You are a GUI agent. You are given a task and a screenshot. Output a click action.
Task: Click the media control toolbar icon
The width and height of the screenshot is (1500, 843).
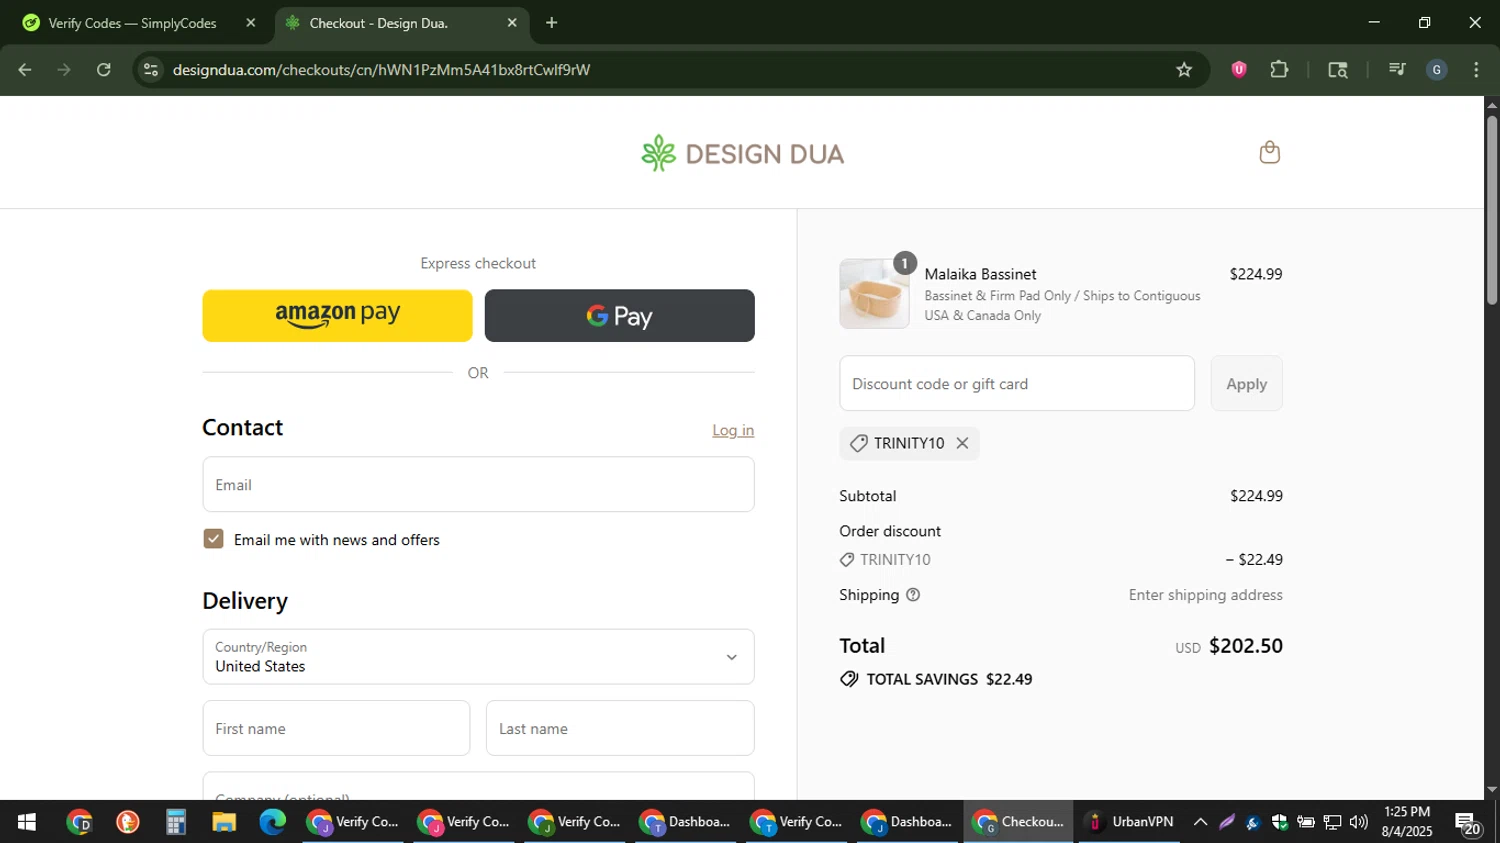(x=1397, y=70)
